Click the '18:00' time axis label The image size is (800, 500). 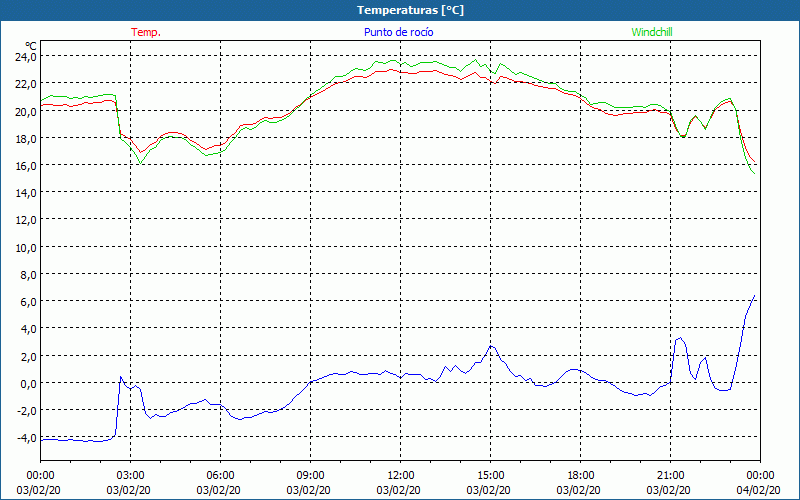pos(581,476)
